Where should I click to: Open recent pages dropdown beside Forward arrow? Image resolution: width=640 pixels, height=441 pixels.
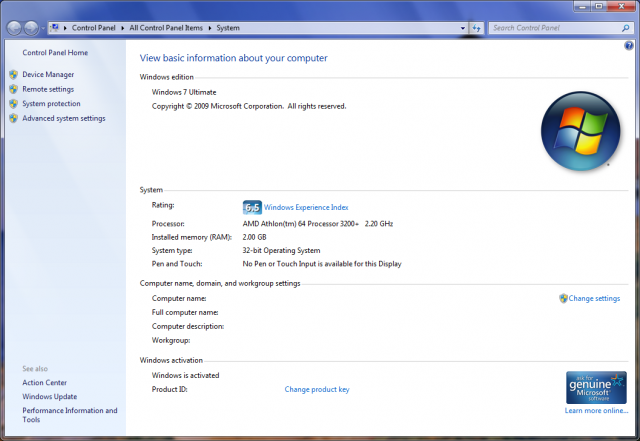pyautogui.click(x=43, y=29)
